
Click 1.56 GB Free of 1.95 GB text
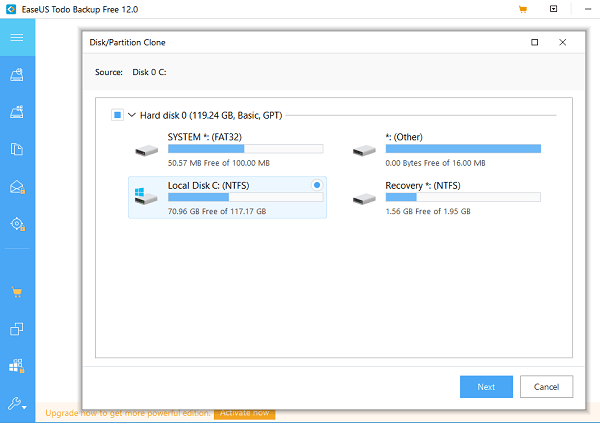[x=428, y=211]
